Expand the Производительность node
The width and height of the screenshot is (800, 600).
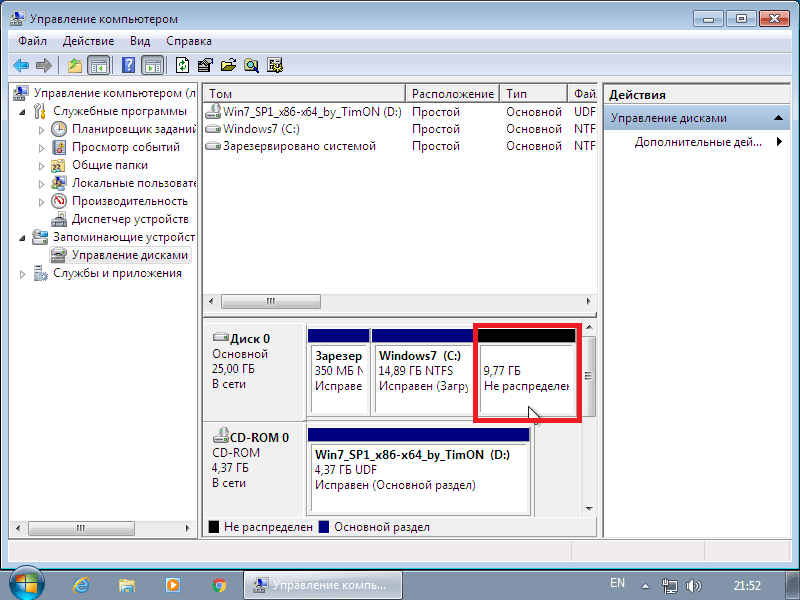[x=41, y=202]
